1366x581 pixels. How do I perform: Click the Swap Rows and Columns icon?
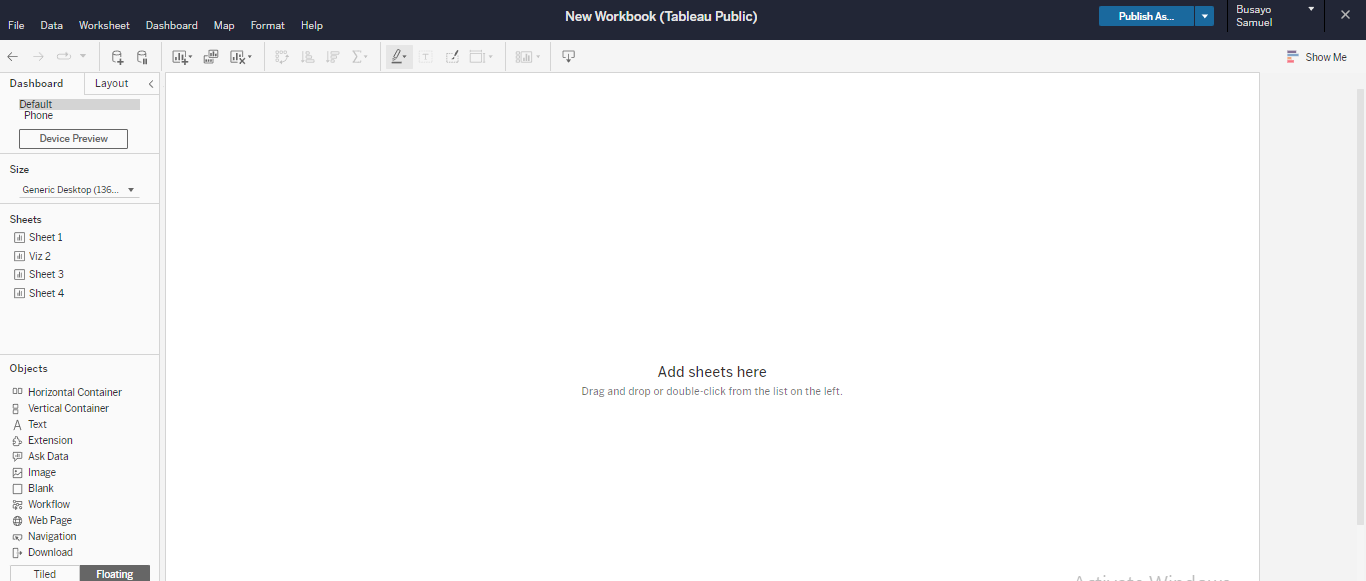[282, 57]
